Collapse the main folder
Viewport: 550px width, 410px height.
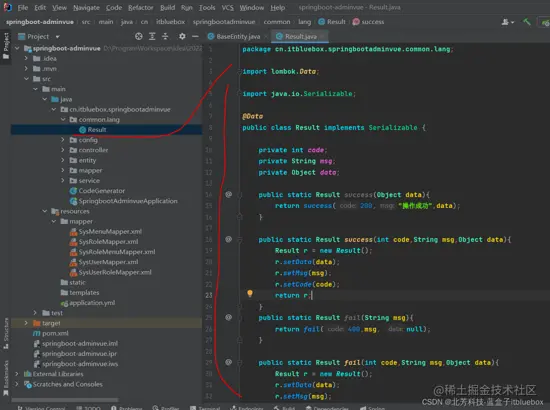coord(35,89)
